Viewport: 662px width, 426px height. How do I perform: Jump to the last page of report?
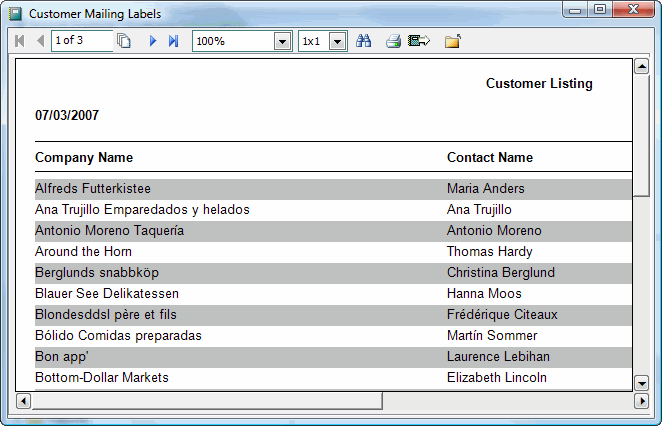pos(173,41)
